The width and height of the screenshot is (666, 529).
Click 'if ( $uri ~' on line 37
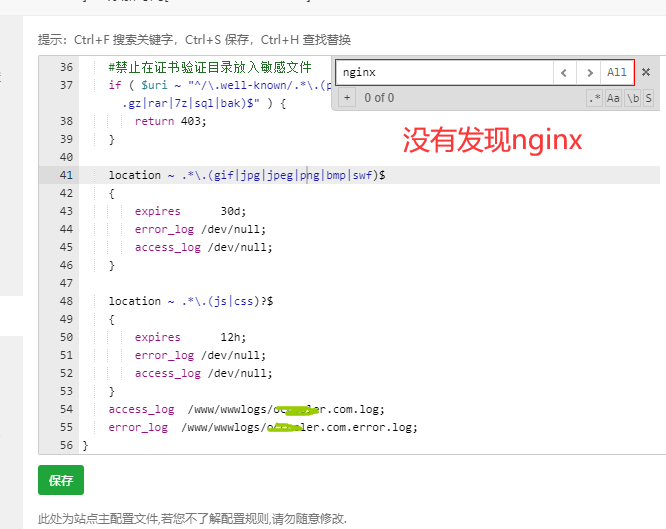tap(145, 85)
